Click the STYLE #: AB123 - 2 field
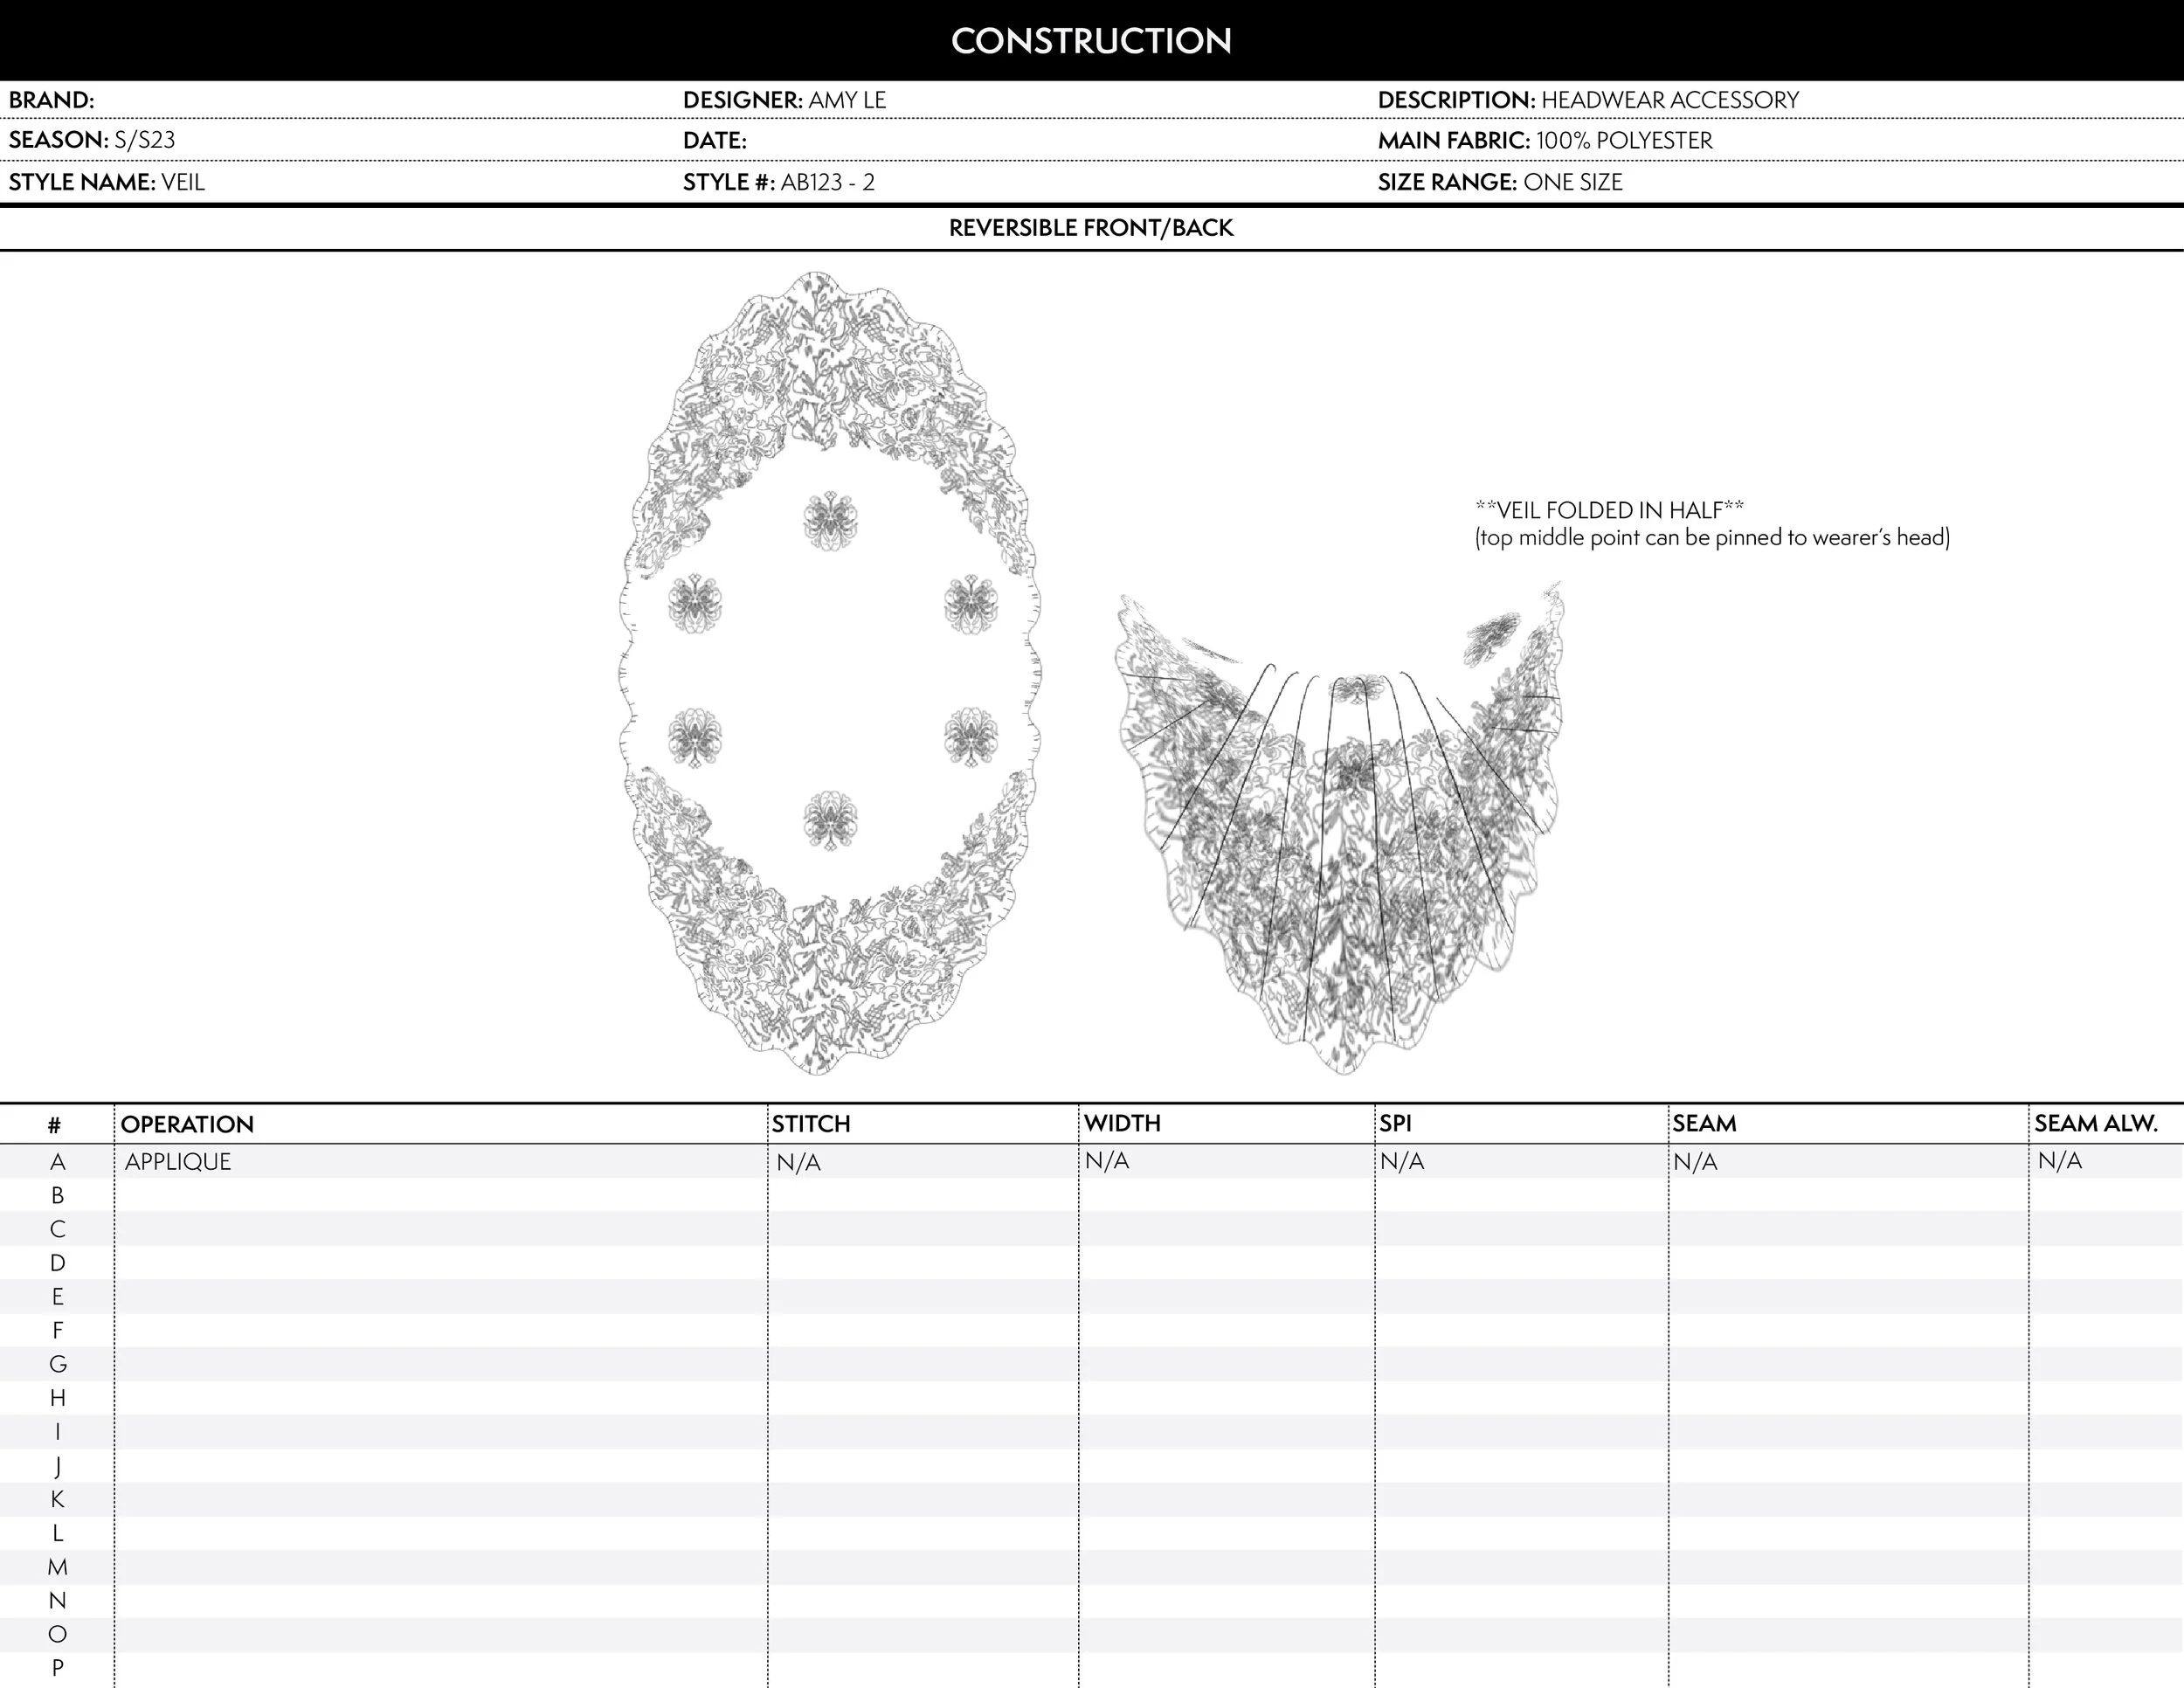Screen dimensions: 2184x1688 778,182
